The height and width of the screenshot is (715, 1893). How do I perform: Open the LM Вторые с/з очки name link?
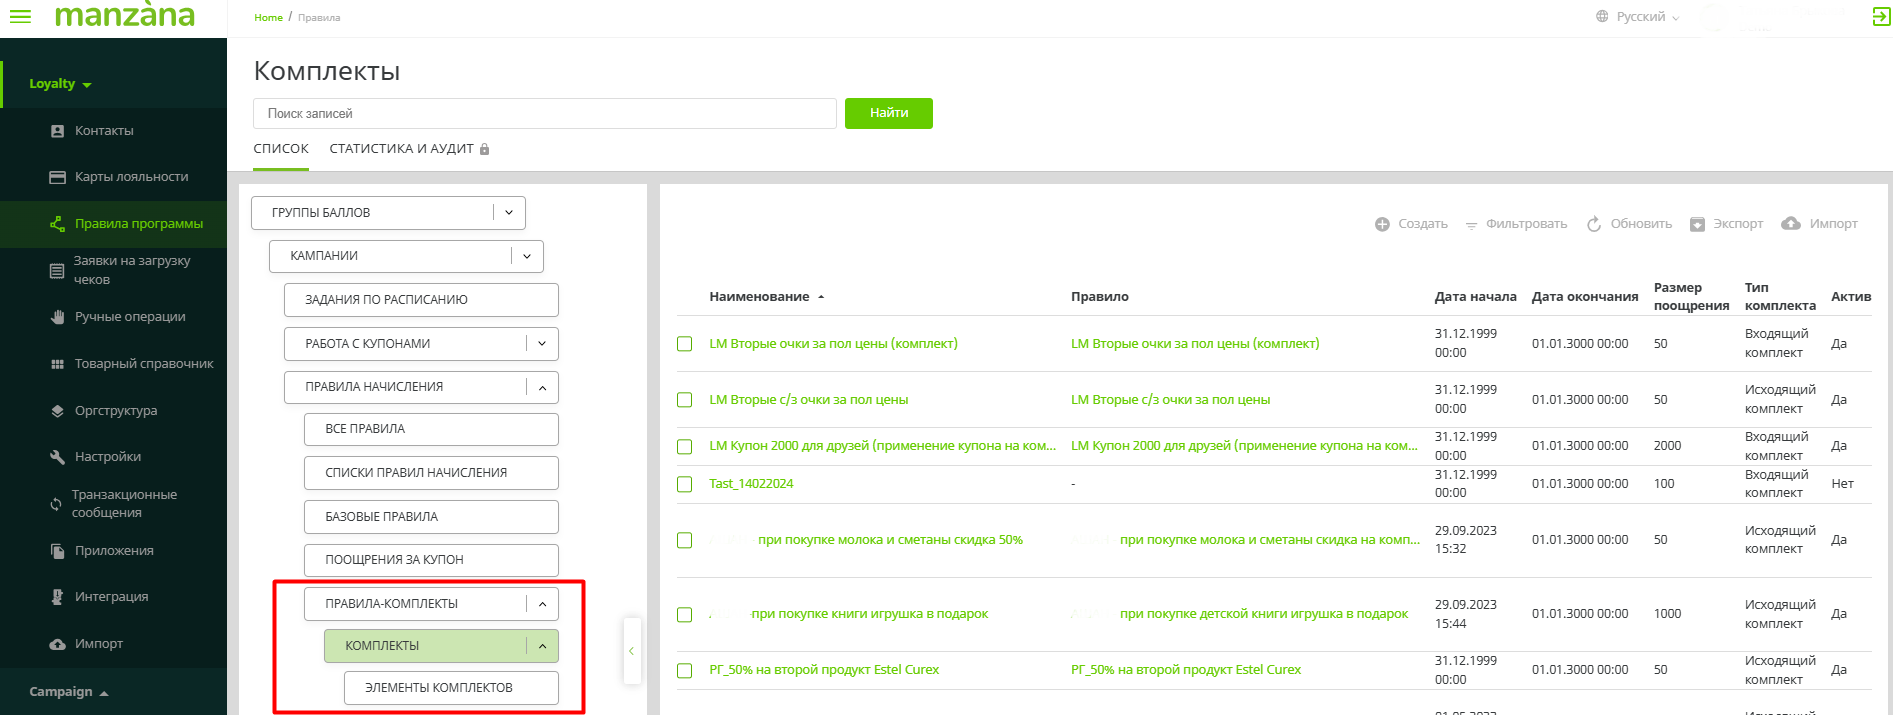(x=808, y=400)
